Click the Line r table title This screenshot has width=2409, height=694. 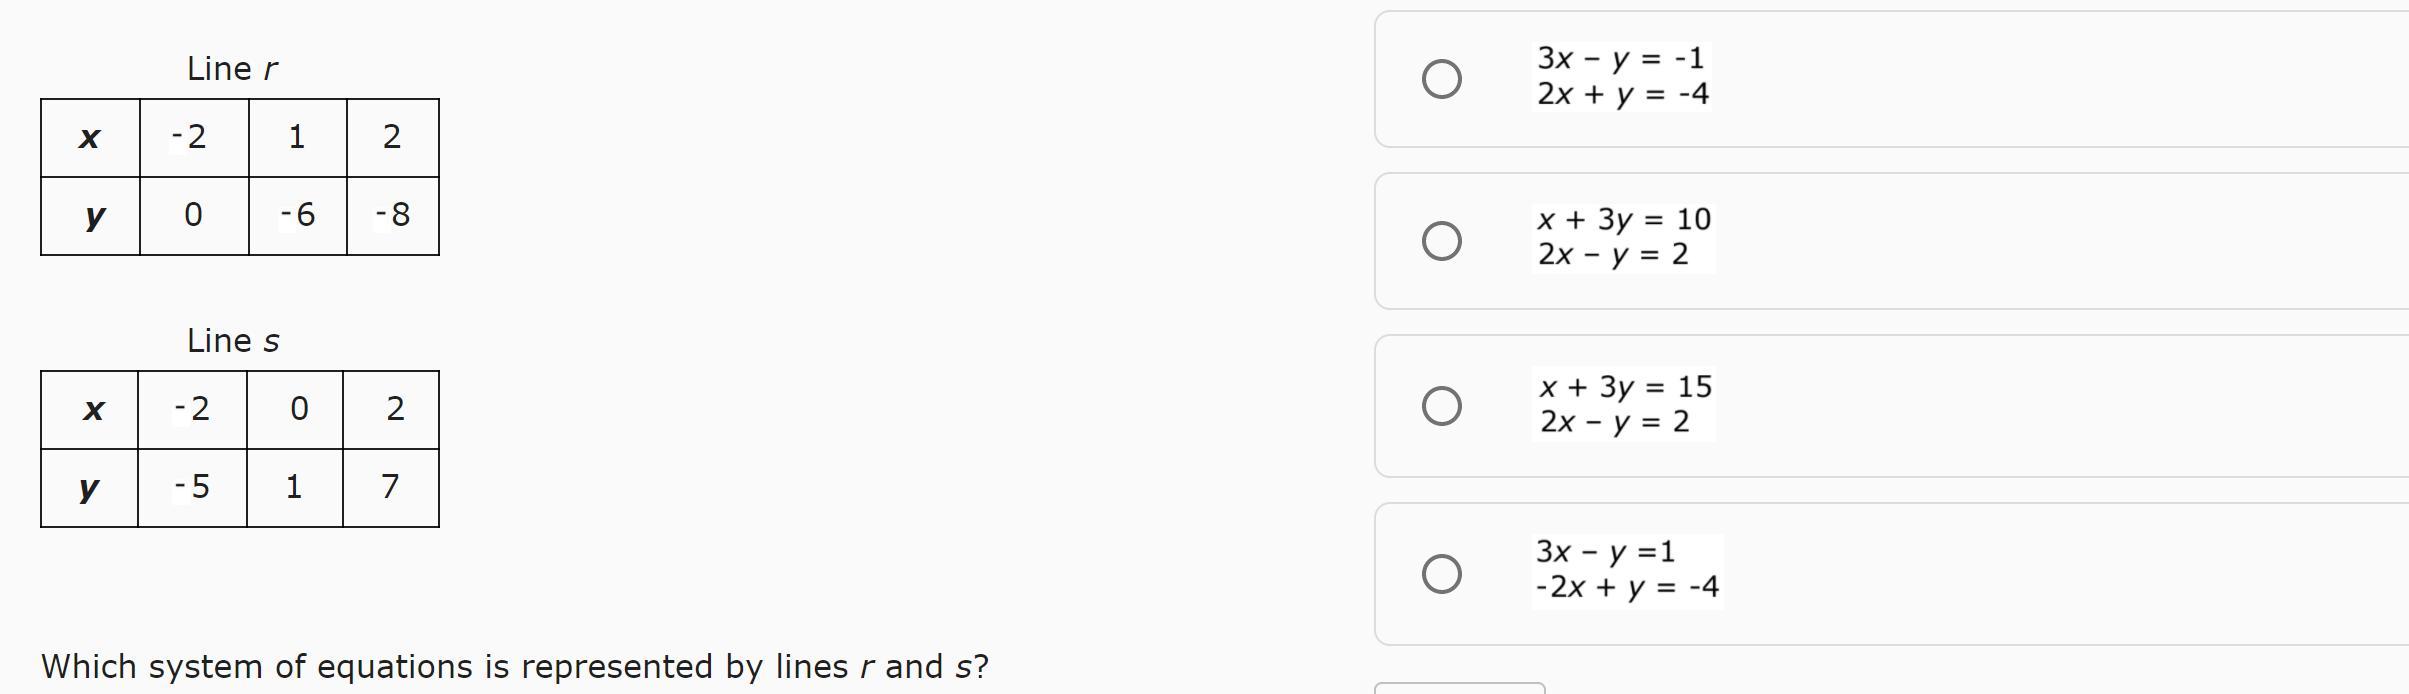[x=232, y=69]
